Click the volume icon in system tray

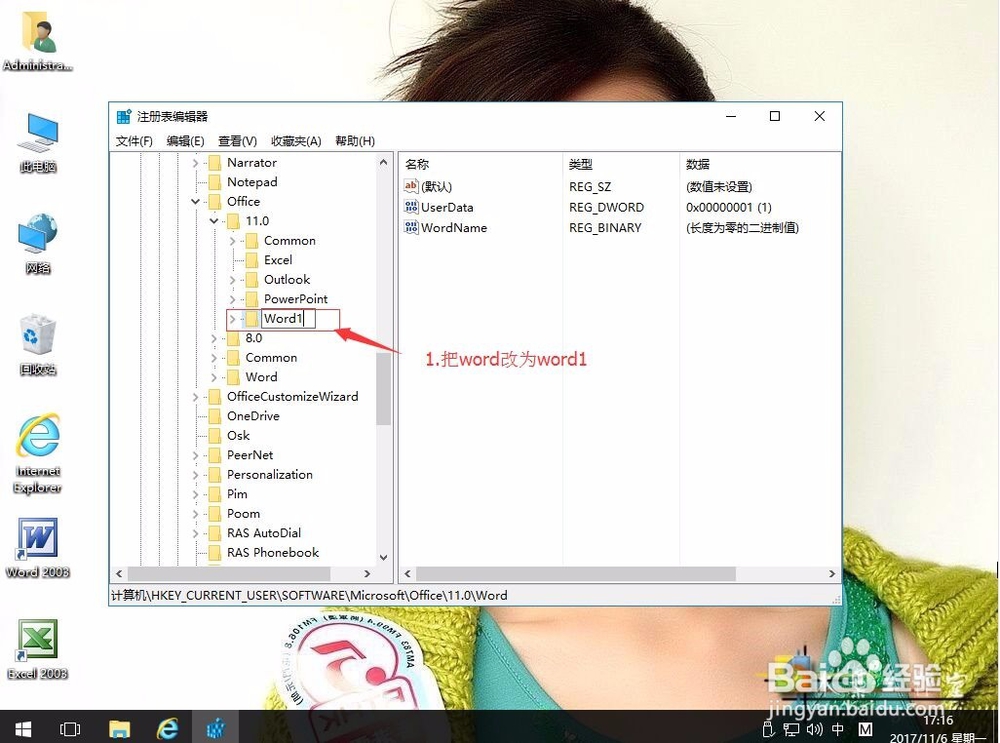pyautogui.click(x=814, y=729)
